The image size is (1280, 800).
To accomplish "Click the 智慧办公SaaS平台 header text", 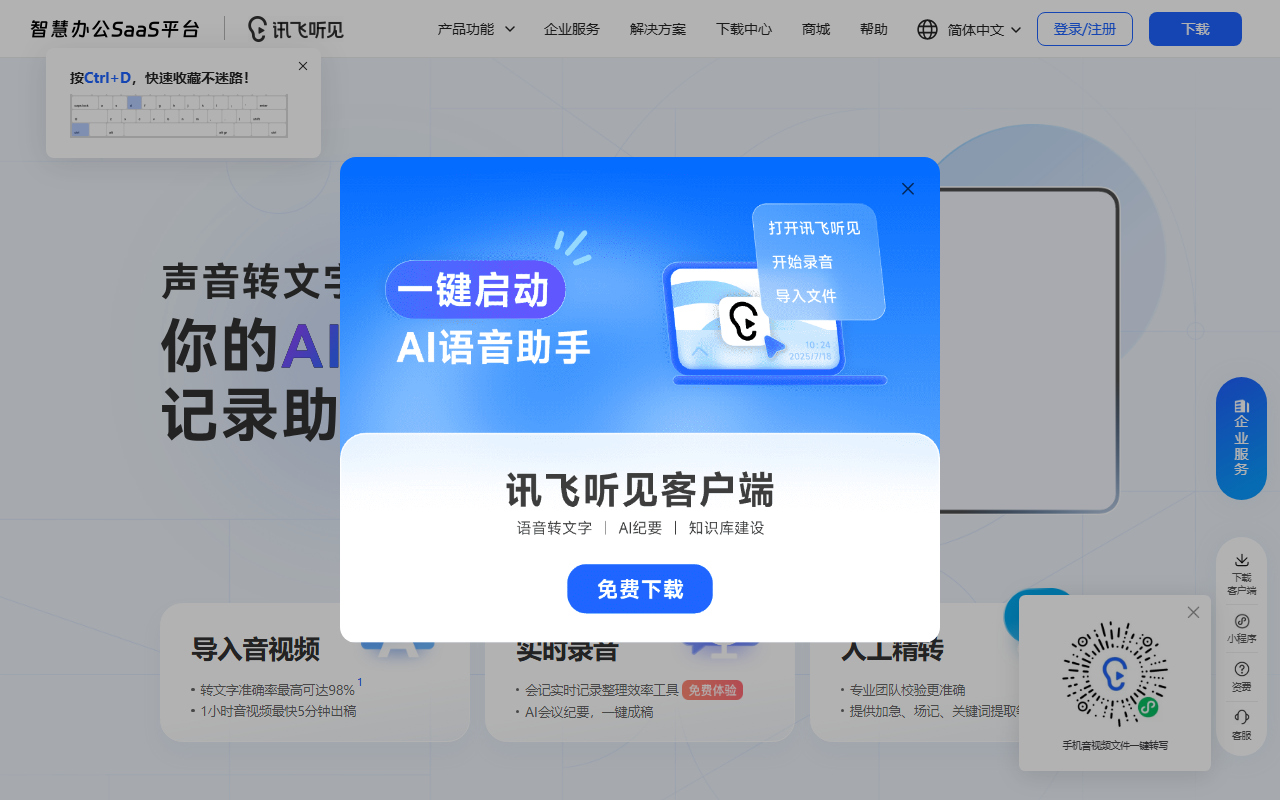I will point(115,29).
